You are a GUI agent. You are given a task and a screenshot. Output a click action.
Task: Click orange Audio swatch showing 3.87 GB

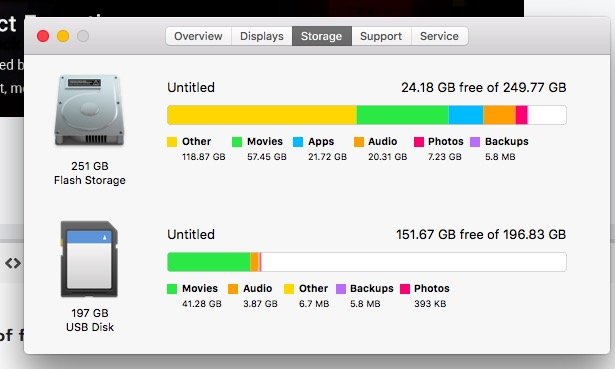point(233,289)
